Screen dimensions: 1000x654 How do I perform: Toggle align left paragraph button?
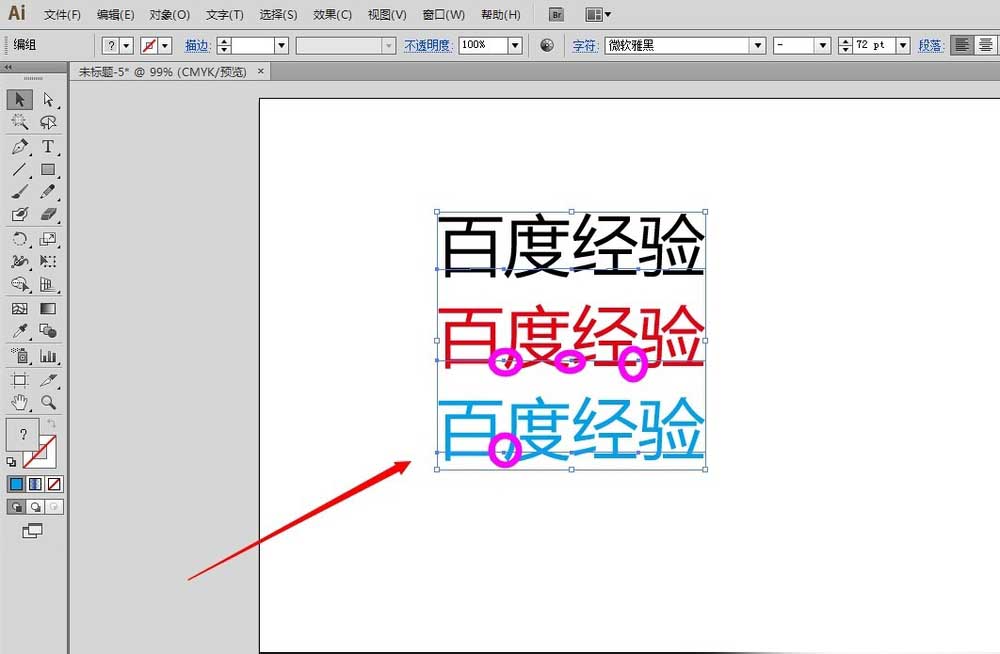(x=962, y=45)
